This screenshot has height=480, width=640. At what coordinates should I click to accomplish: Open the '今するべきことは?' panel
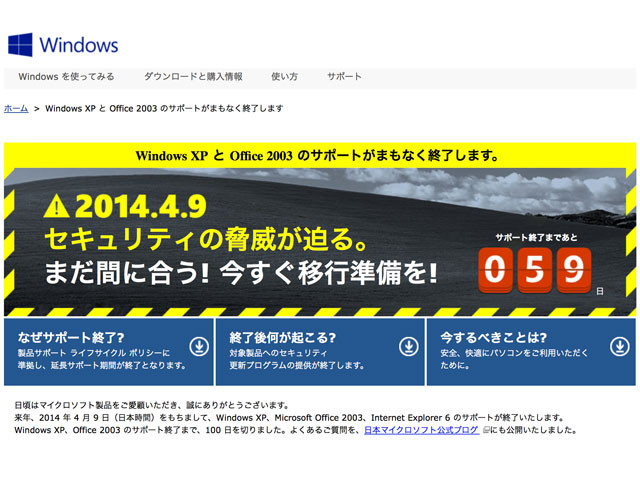pos(531,352)
